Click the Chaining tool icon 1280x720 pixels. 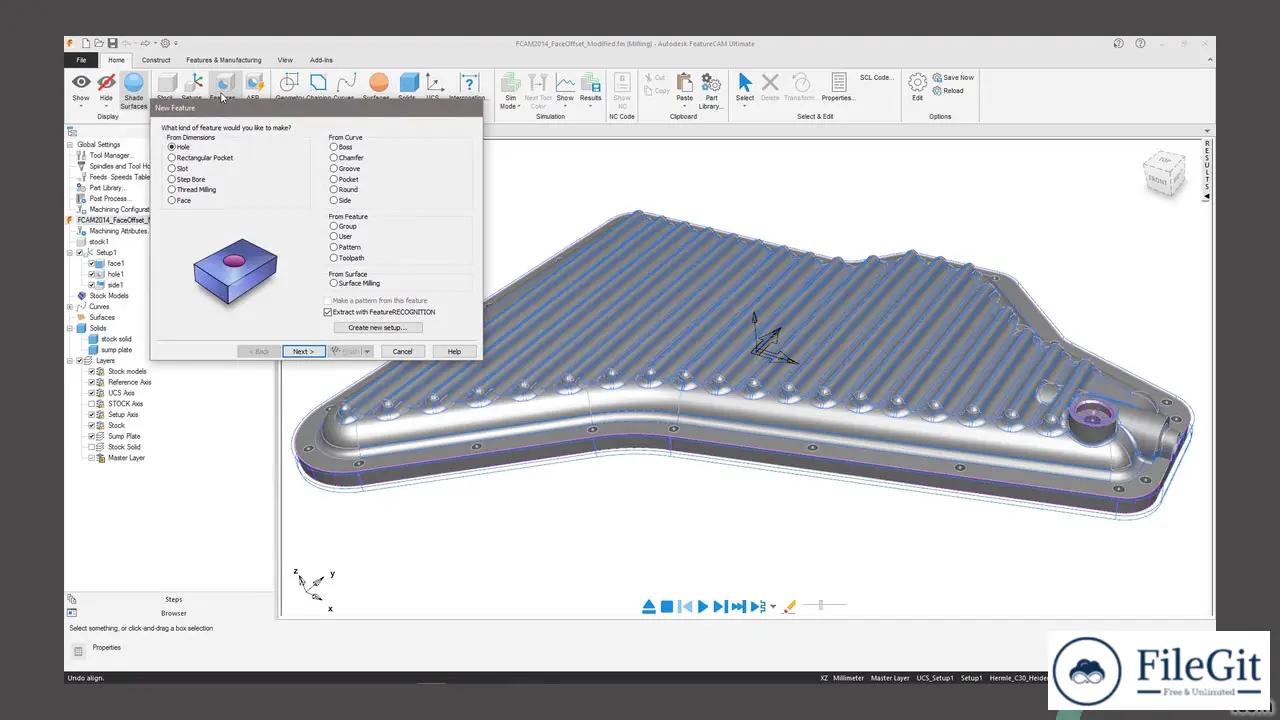(x=318, y=83)
